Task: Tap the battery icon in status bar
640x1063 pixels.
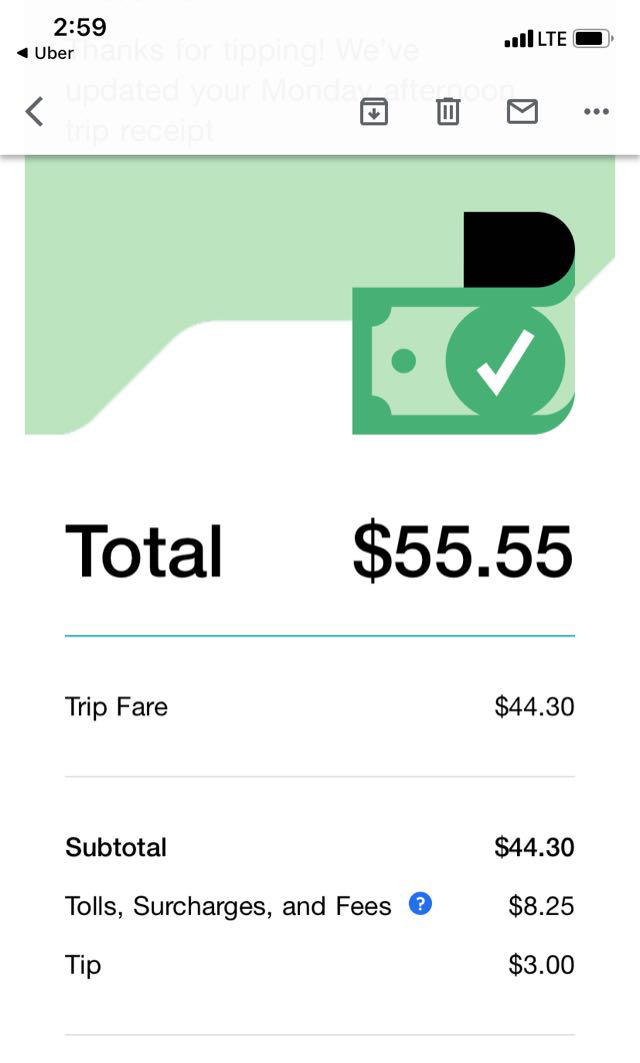Action: [592, 39]
